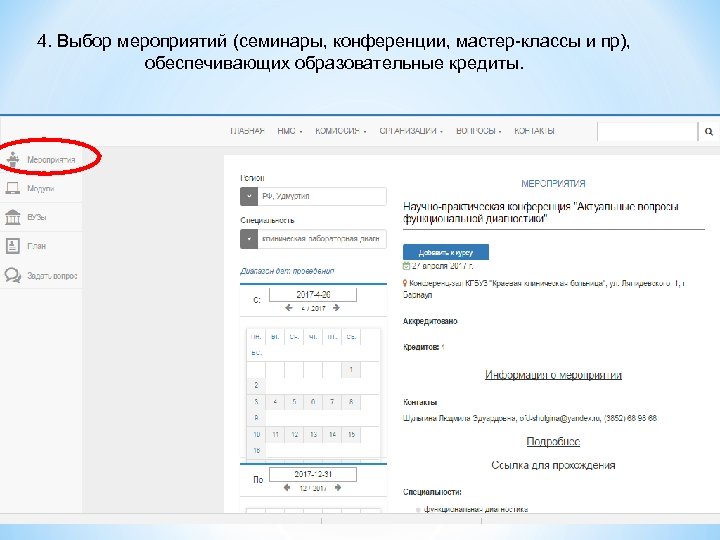Select day 11 in the start calendar
The width and height of the screenshot is (720, 540).
pyautogui.click(x=275, y=434)
